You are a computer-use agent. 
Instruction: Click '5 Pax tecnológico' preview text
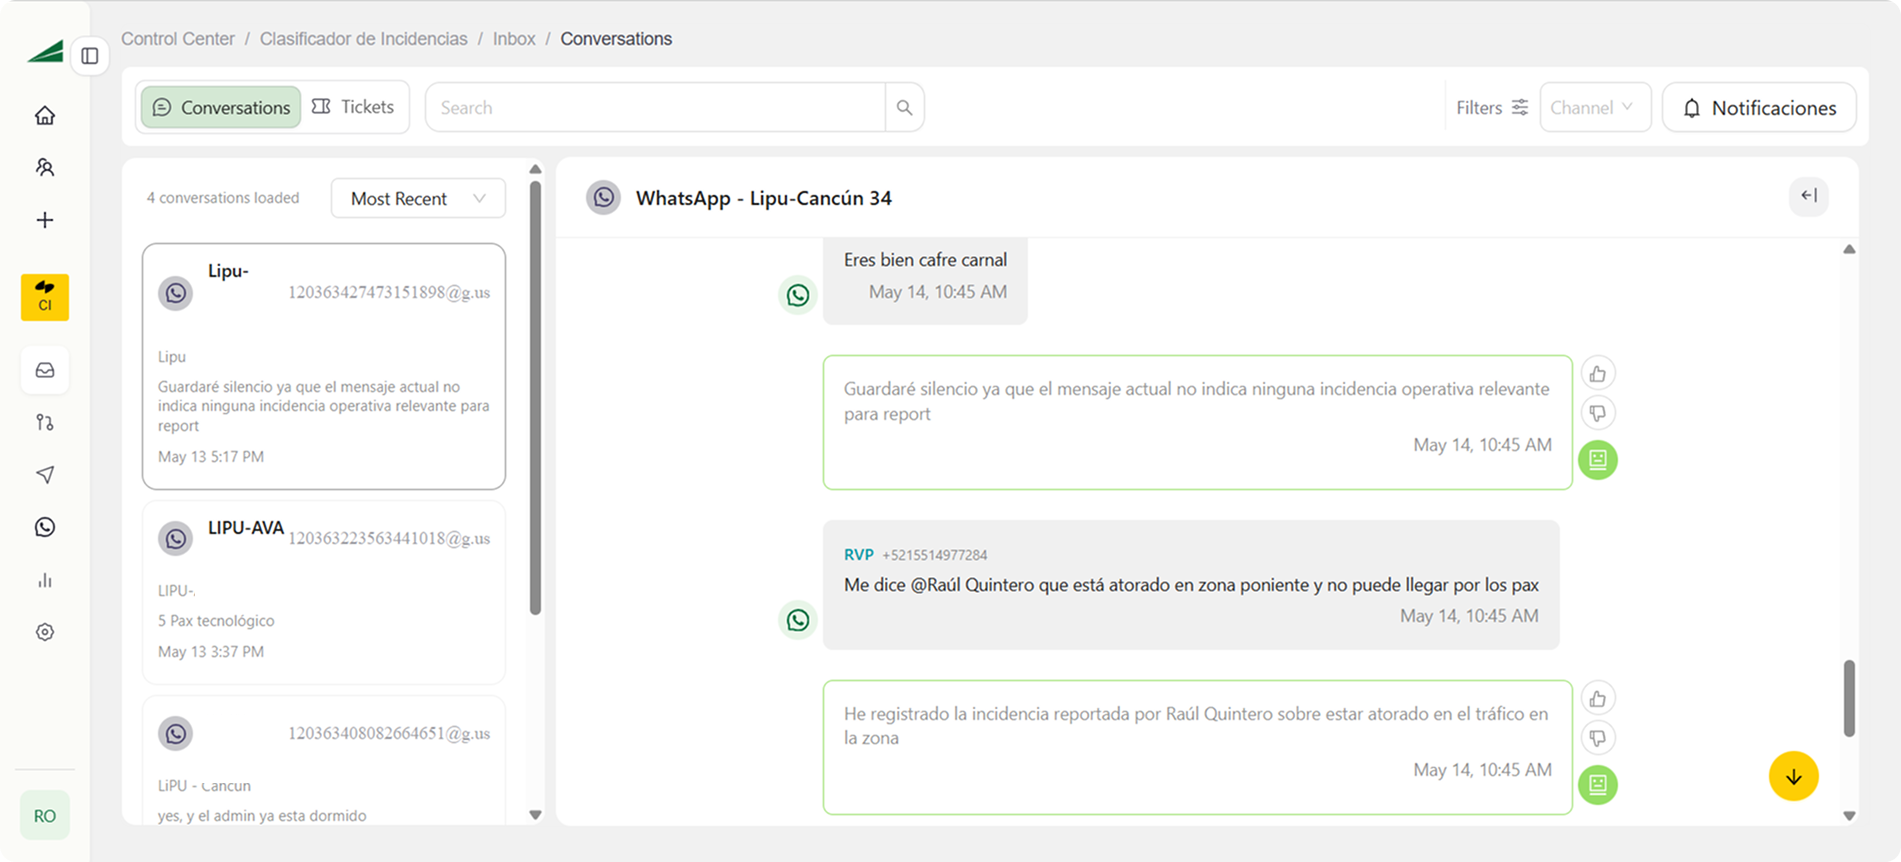(216, 621)
